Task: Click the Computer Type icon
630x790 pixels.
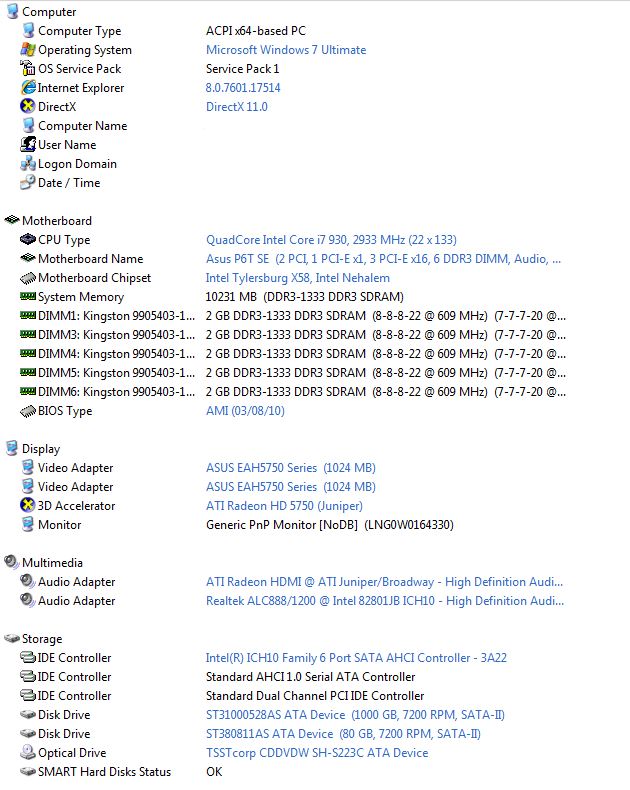Action: [x=28, y=30]
